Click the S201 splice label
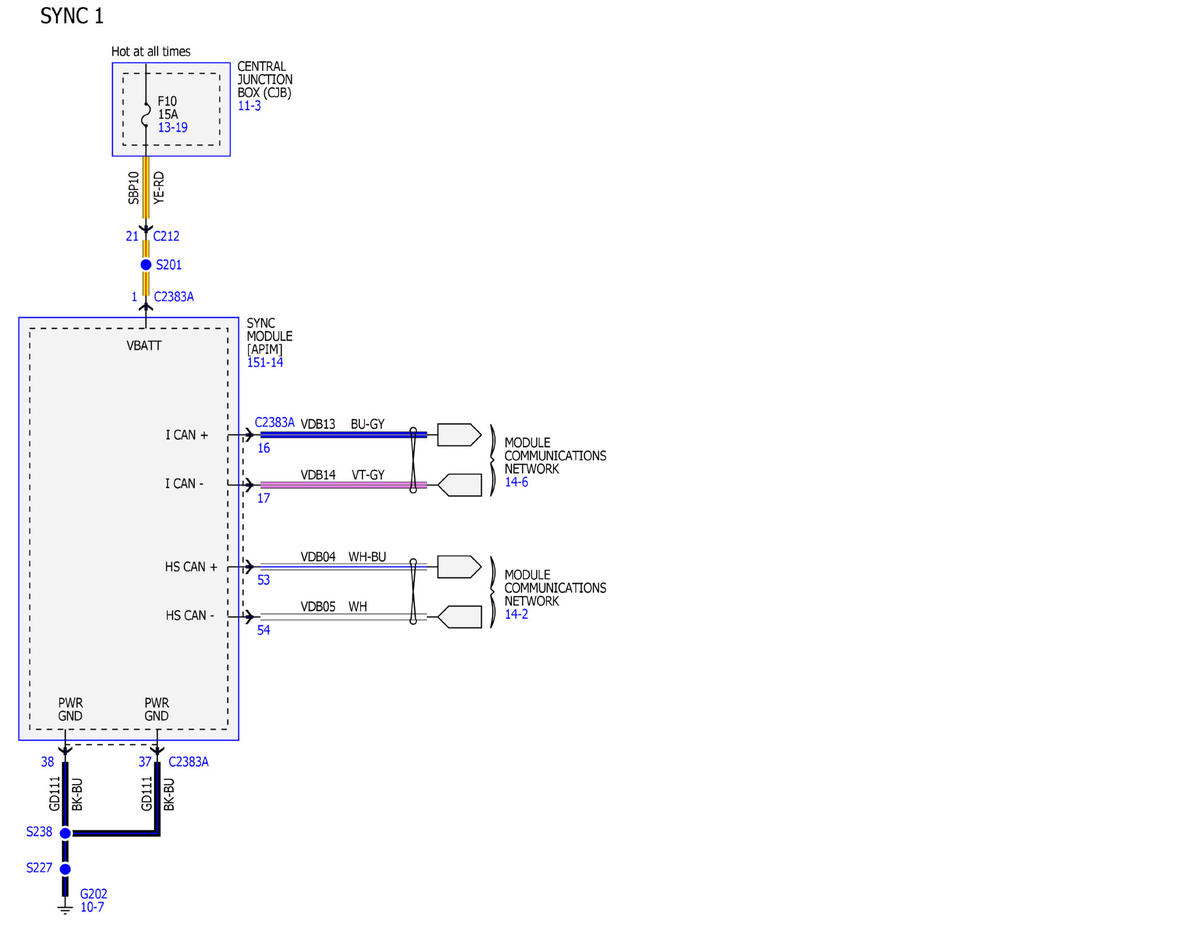1200x927 pixels. point(170,265)
